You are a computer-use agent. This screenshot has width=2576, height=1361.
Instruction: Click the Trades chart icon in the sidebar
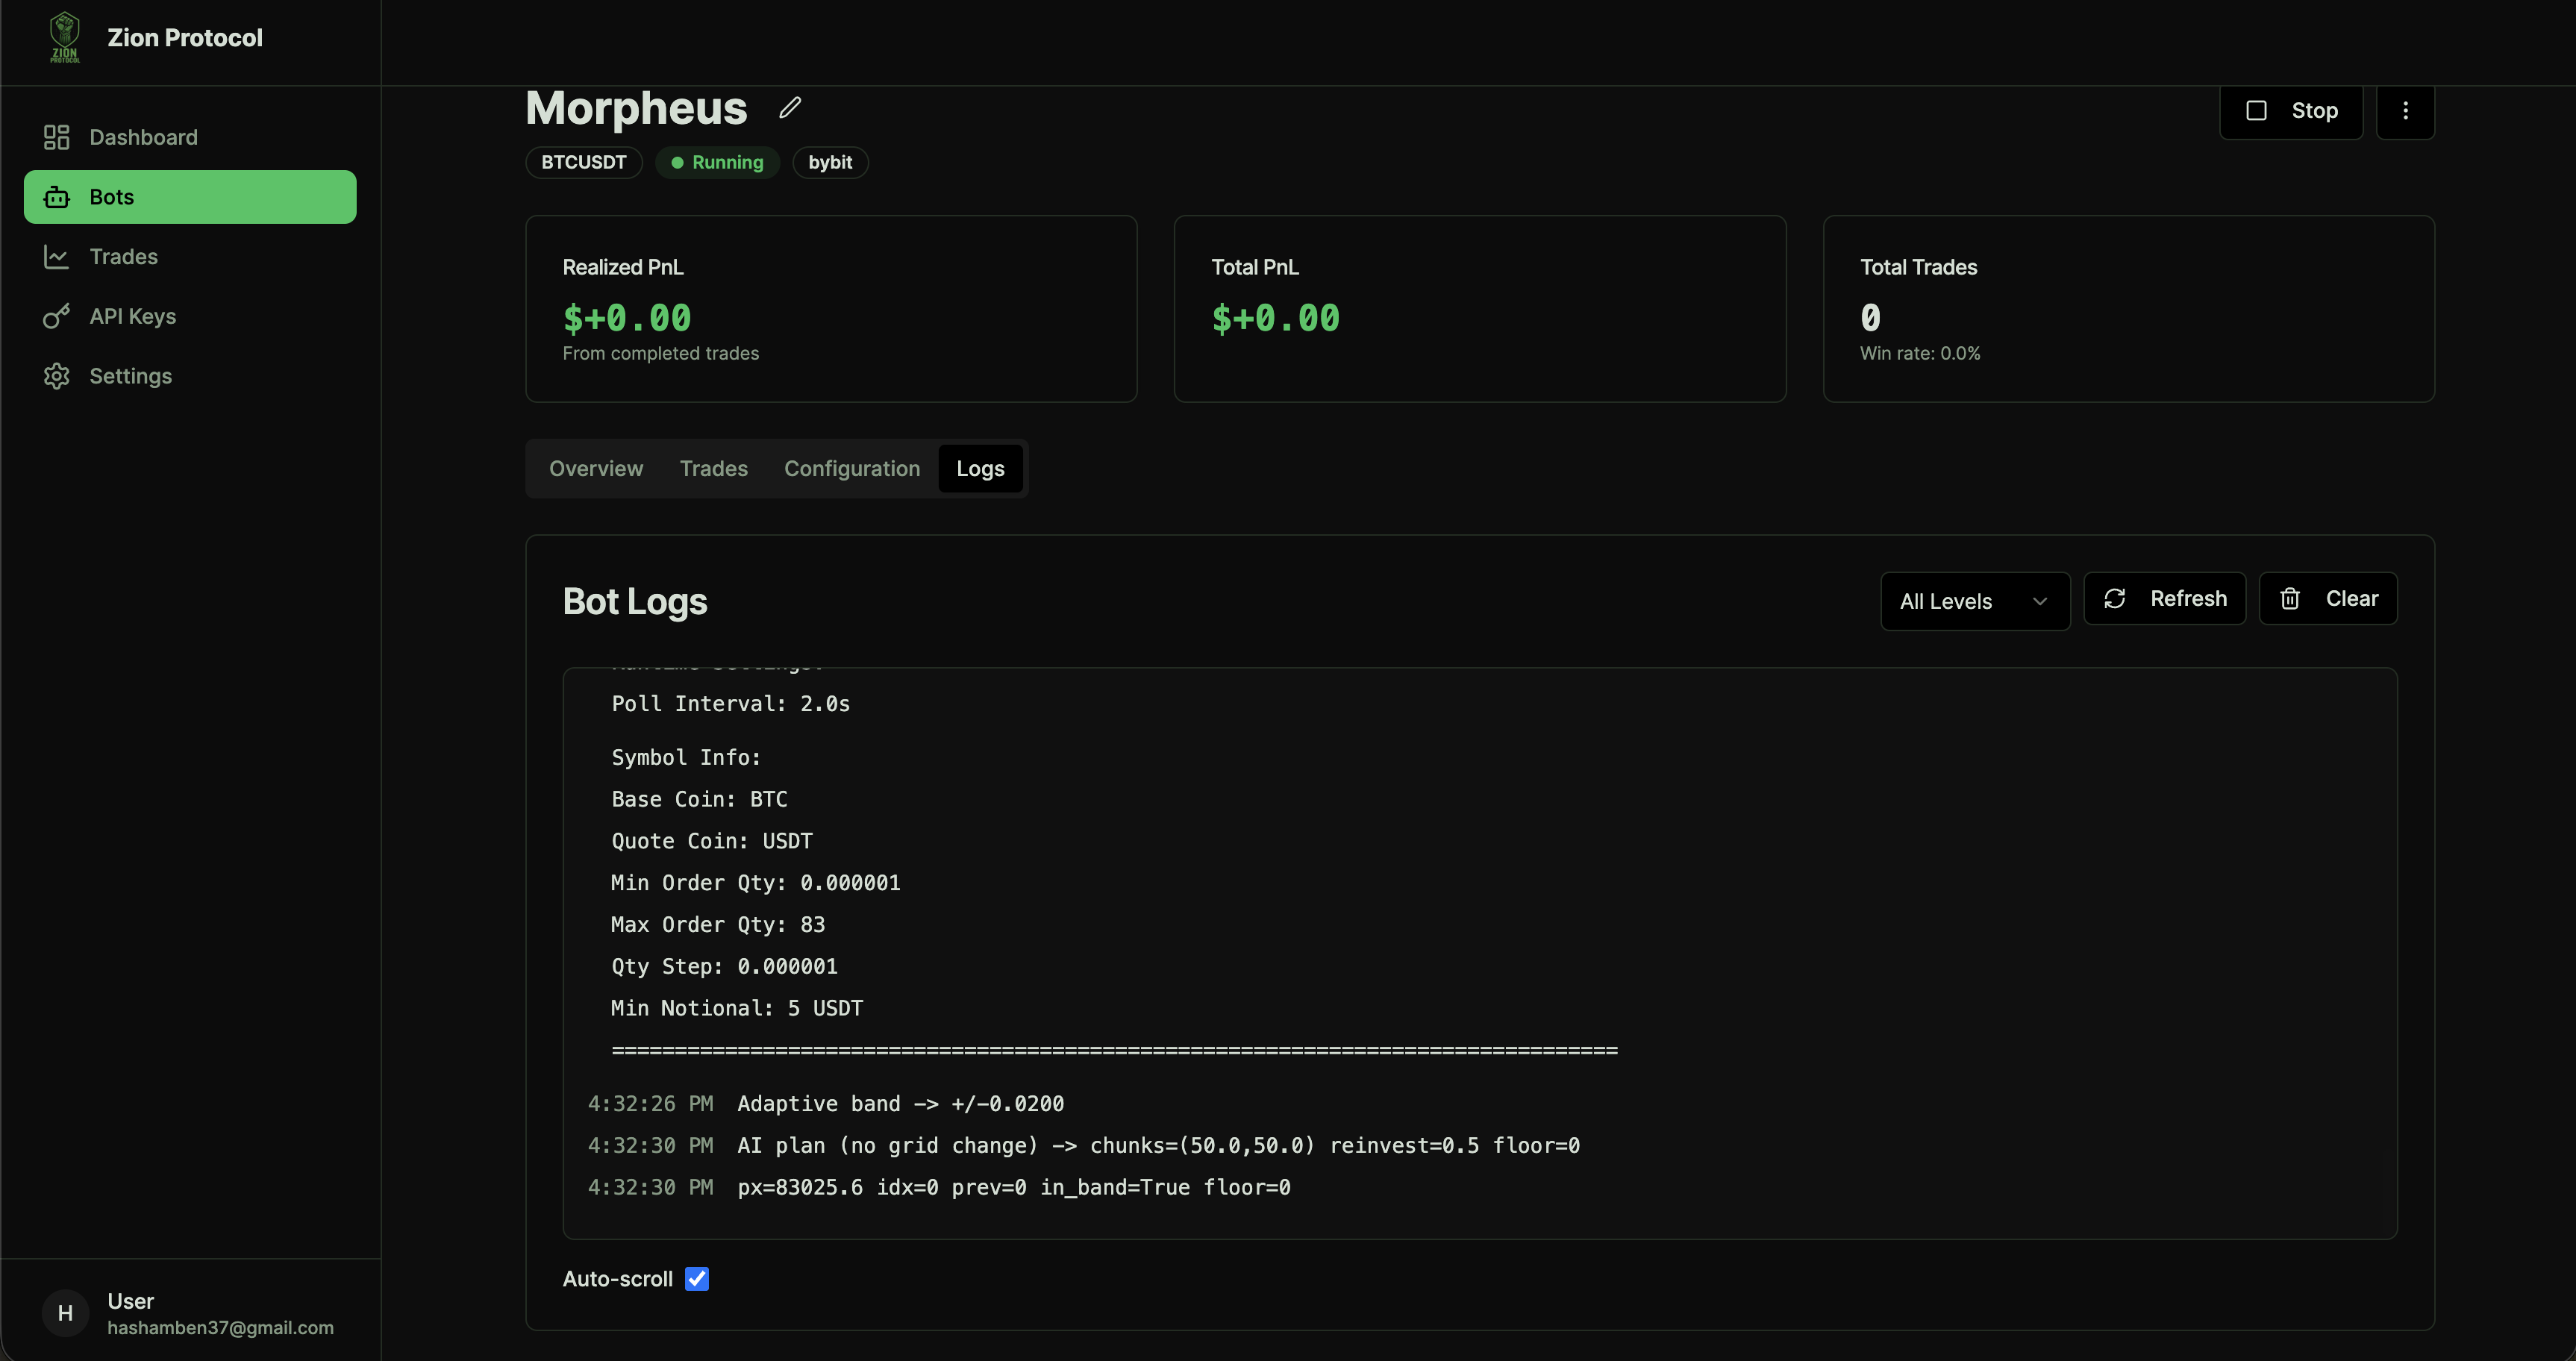pyautogui.click(x=56, y=257)
